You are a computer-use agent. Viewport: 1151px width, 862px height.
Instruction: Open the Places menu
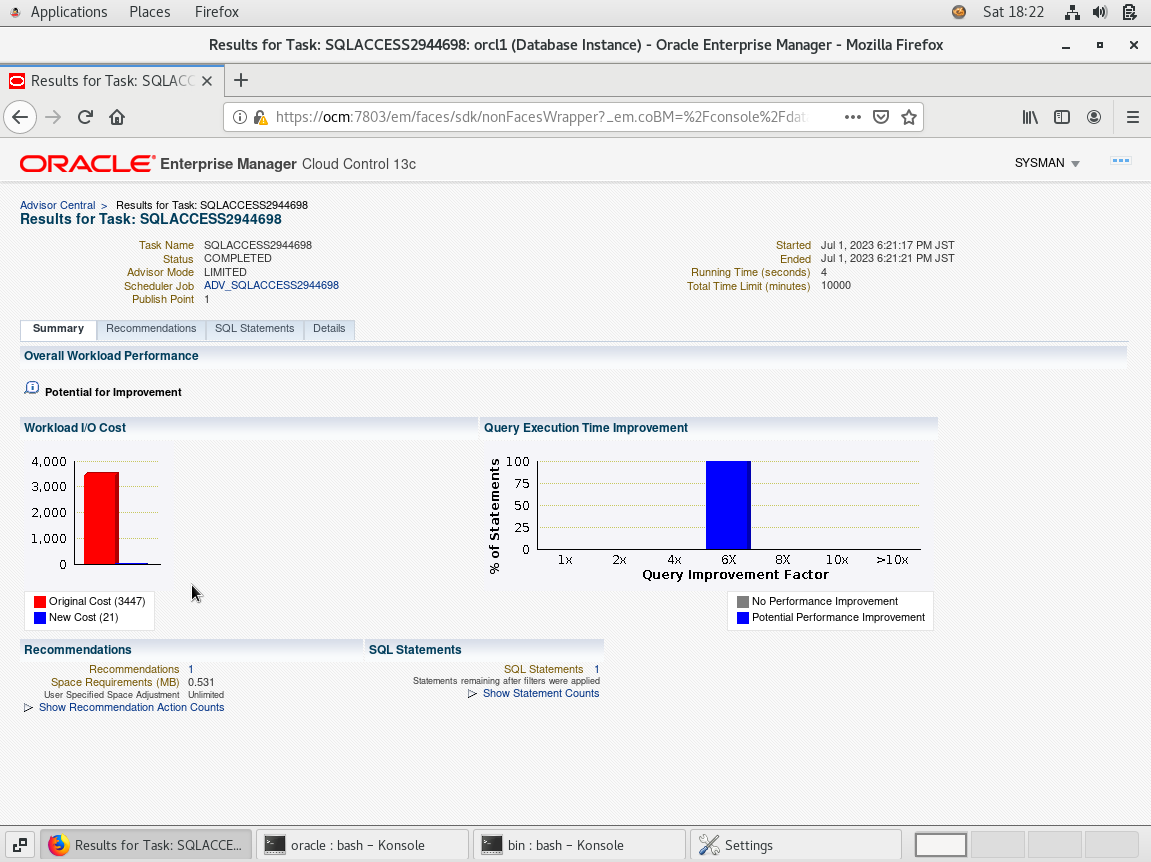click(x=150, y=12)
